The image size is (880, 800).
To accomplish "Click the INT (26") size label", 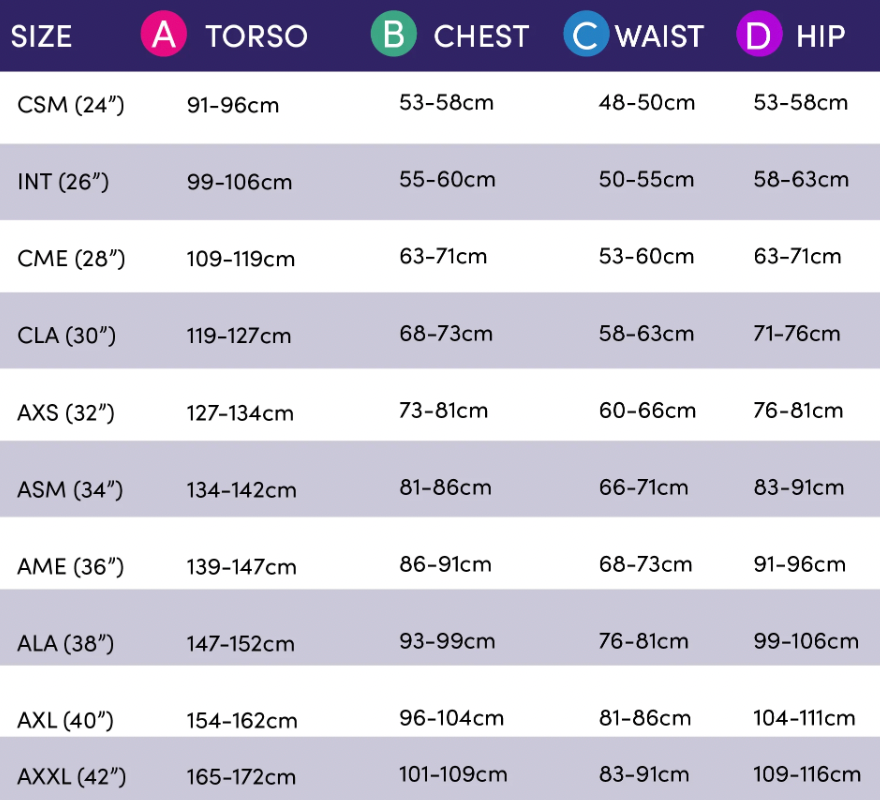I will (x=63, y=181).
